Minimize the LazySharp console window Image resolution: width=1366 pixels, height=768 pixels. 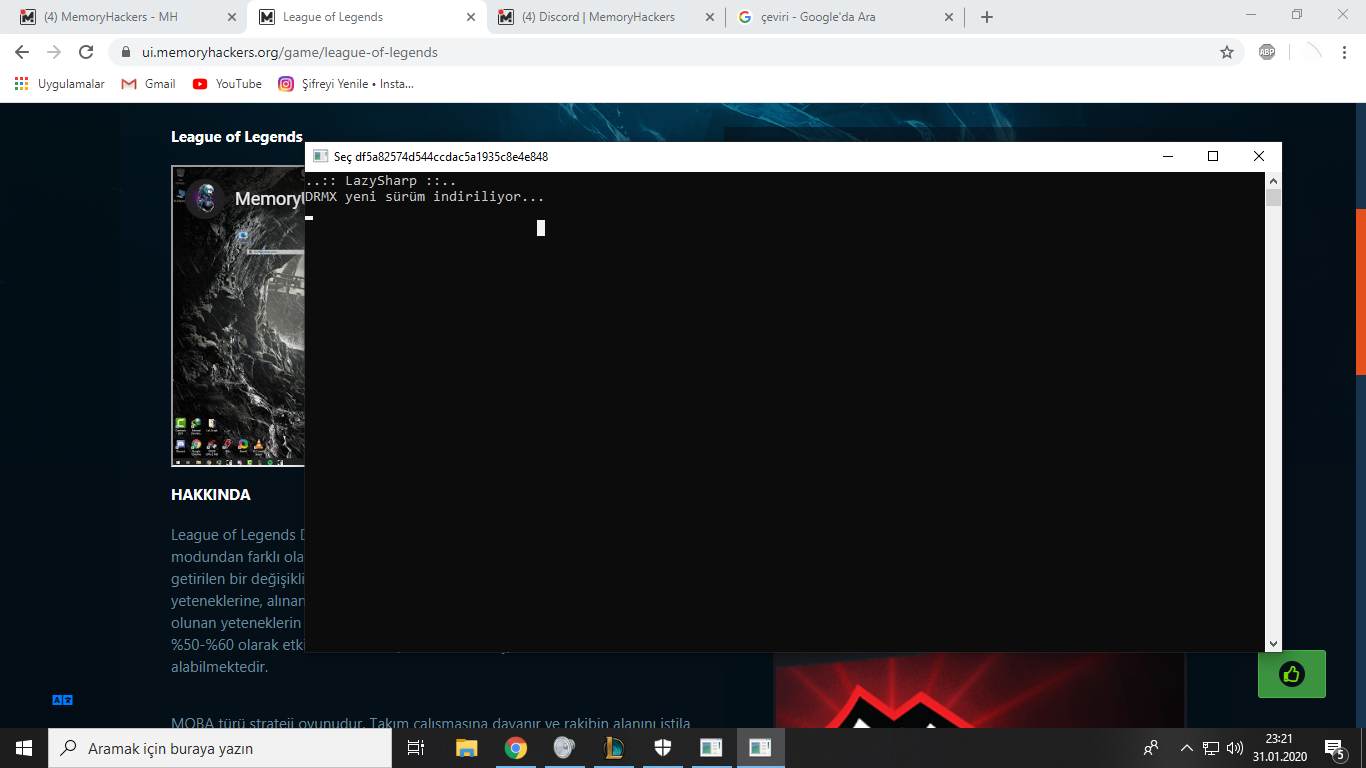tap(1167, 156)
